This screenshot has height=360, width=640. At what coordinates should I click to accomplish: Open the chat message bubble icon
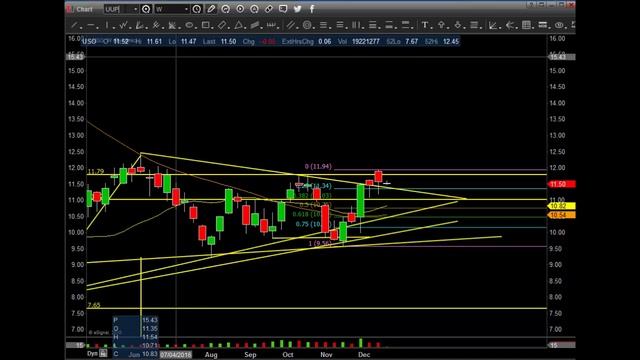pos(283,9)
